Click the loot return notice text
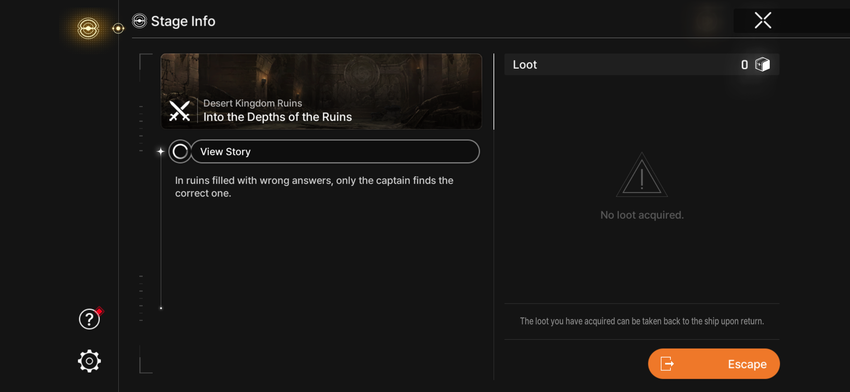Image resolution: width=850 pixels, height=392 pixels. click(x=642, y=321)
